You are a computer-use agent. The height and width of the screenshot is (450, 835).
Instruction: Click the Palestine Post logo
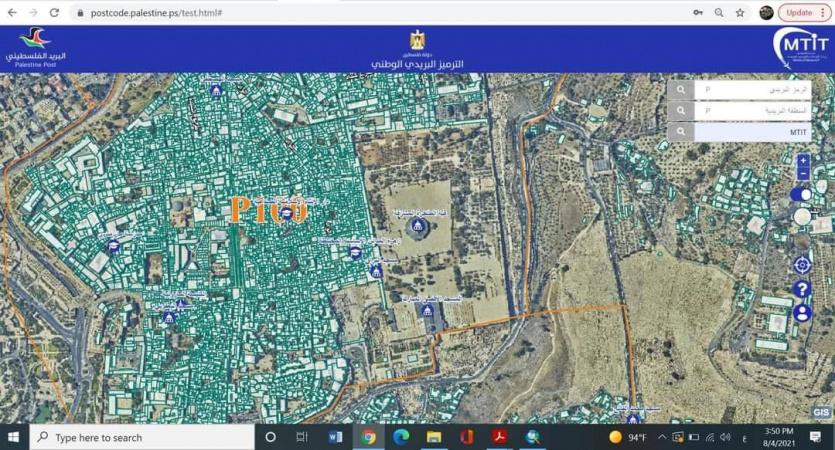pyautogui.click(x=37, y=47)
